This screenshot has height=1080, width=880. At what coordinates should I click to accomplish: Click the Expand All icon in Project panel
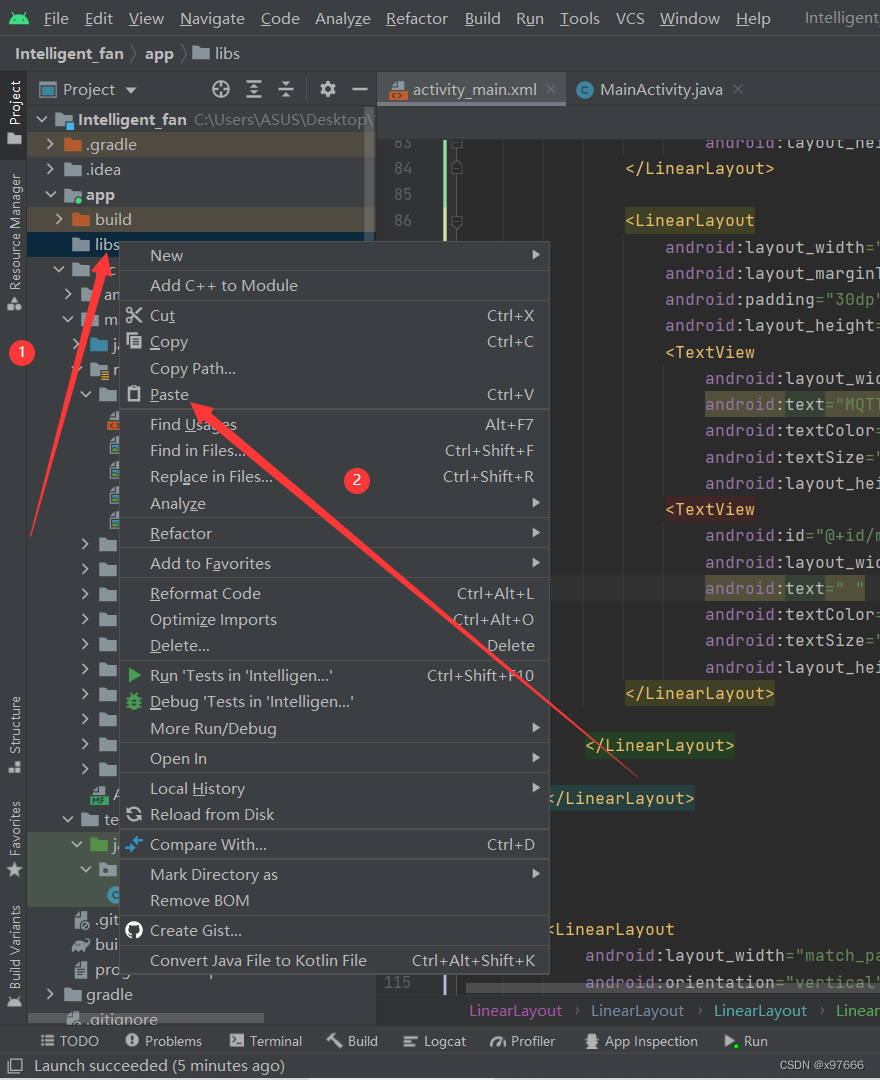(x=254, y=90)
